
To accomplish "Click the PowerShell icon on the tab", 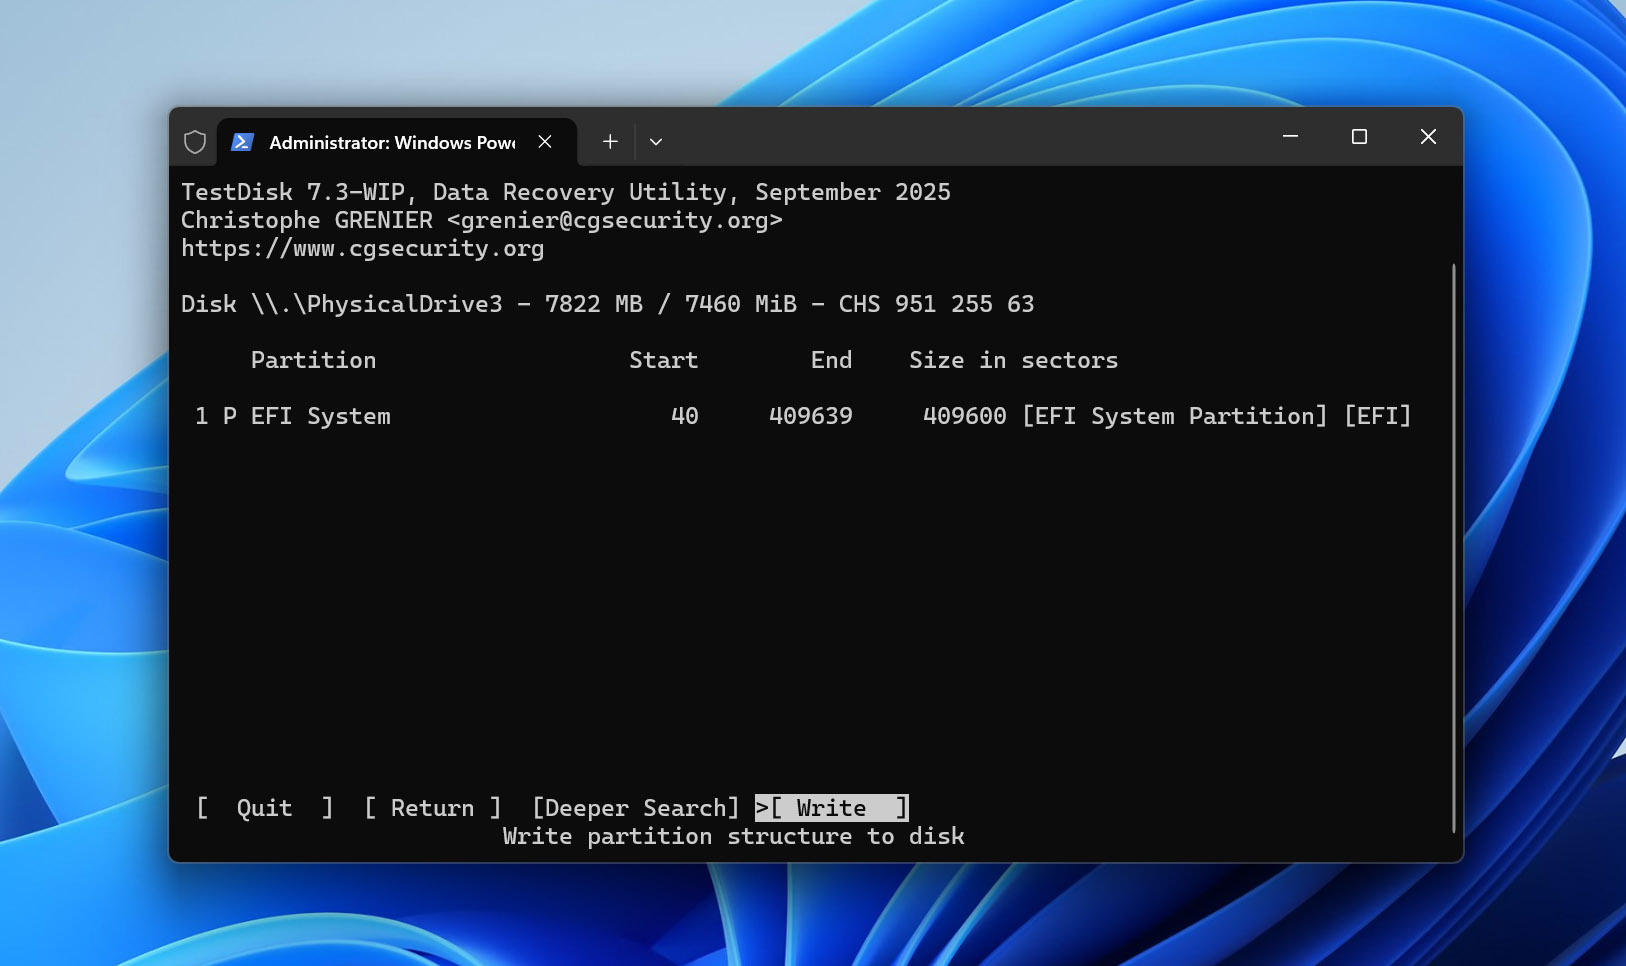I will tap(242, 142).
